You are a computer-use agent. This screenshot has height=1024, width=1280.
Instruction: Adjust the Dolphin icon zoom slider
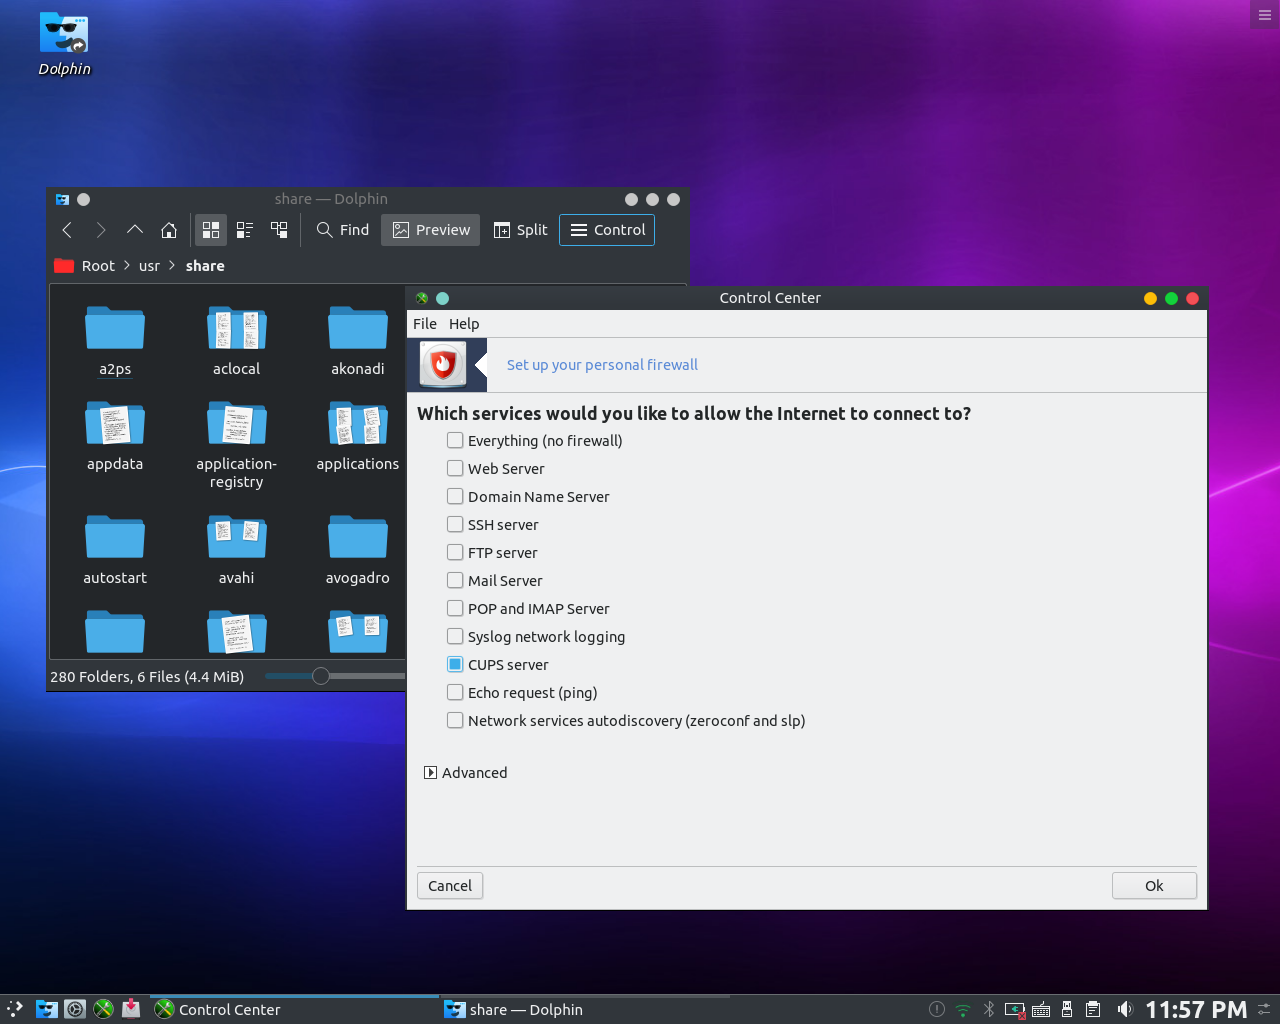coord(321,676)
